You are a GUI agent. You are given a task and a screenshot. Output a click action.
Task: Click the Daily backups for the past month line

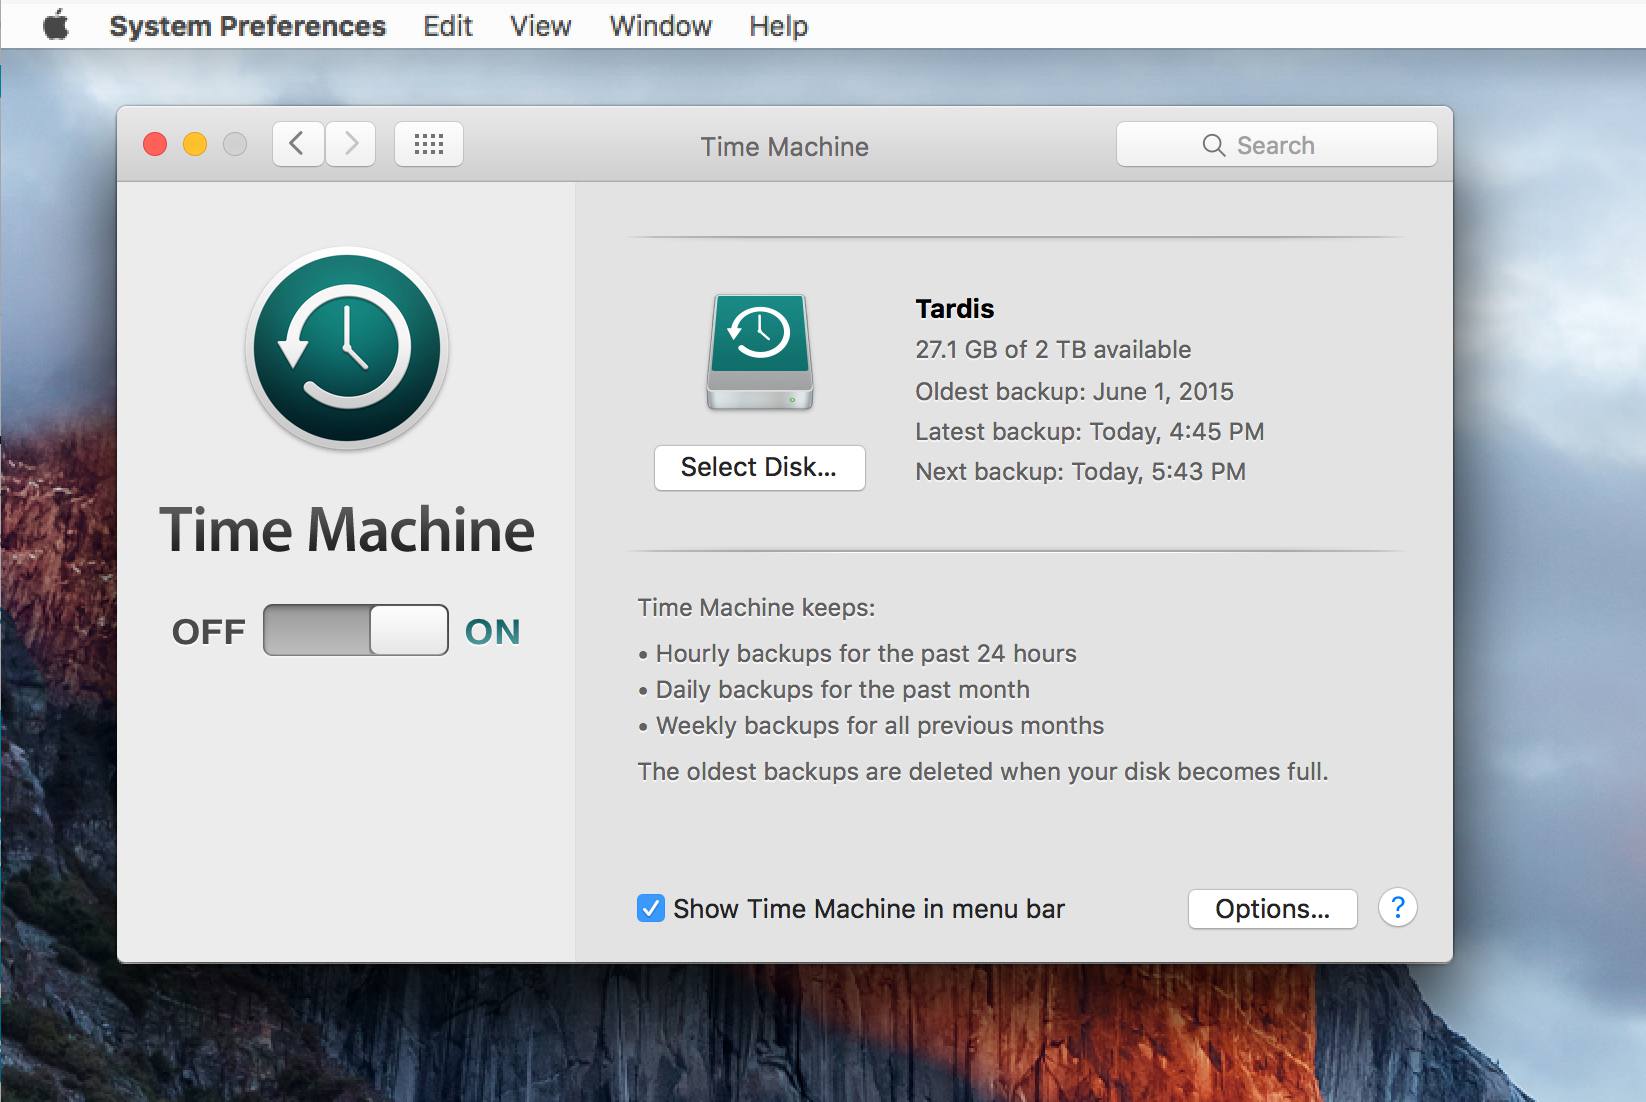pos(834,690)
